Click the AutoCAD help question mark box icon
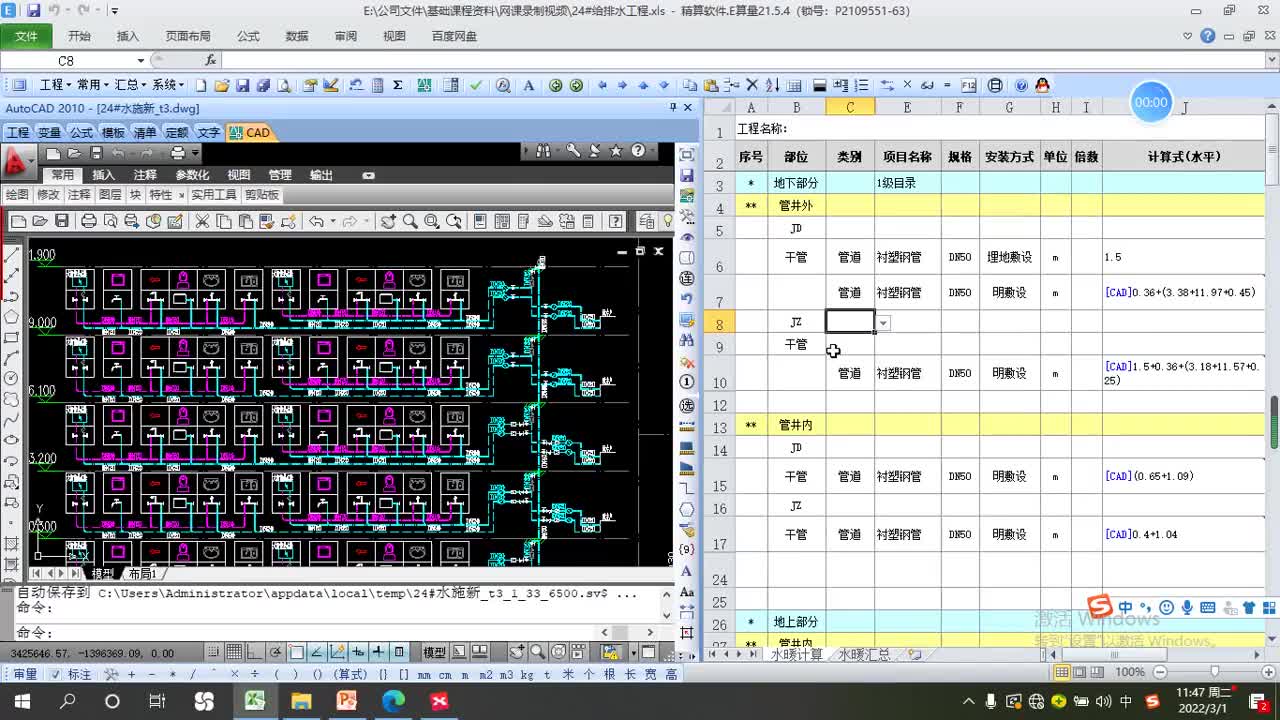1280x720 pixels. (x=616, y=221)
